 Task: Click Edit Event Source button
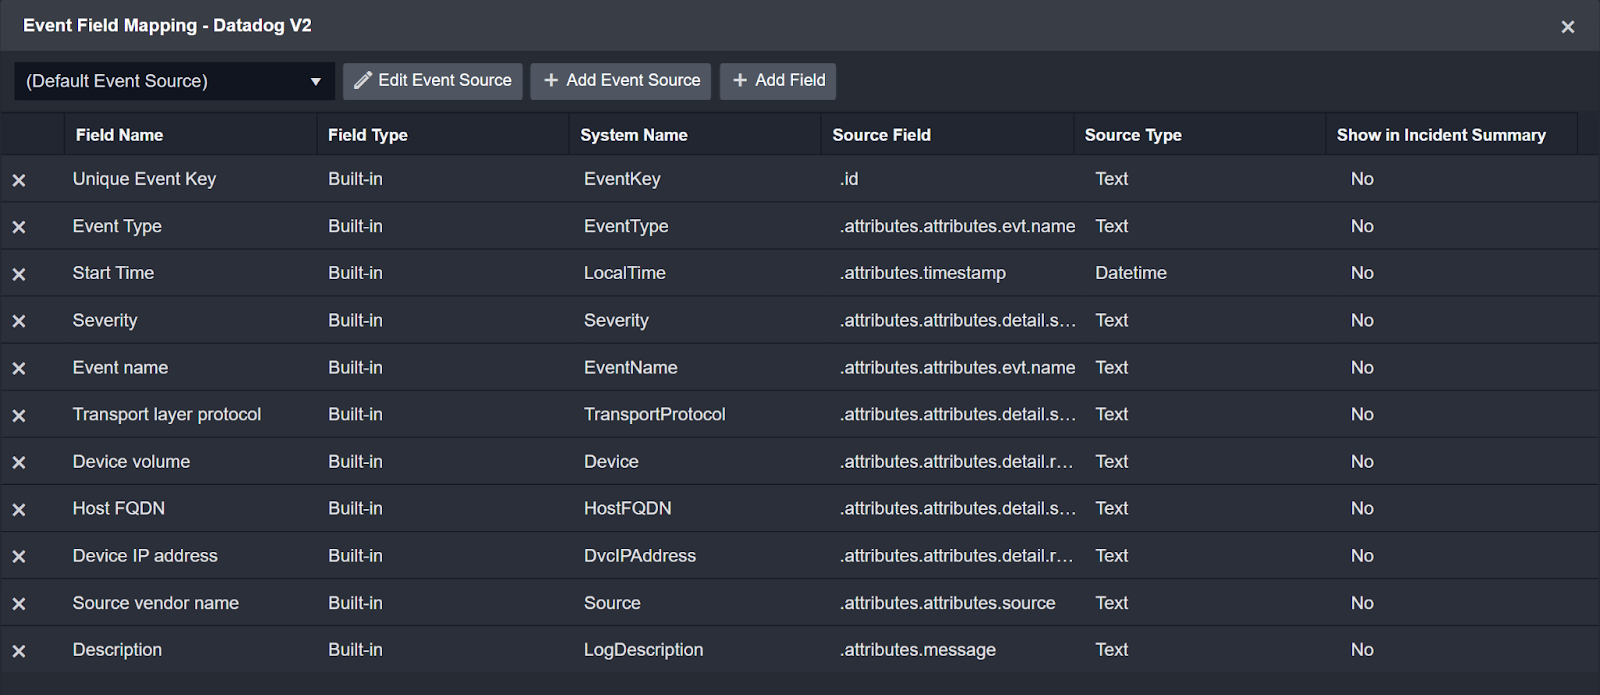(x=432, y=81)
